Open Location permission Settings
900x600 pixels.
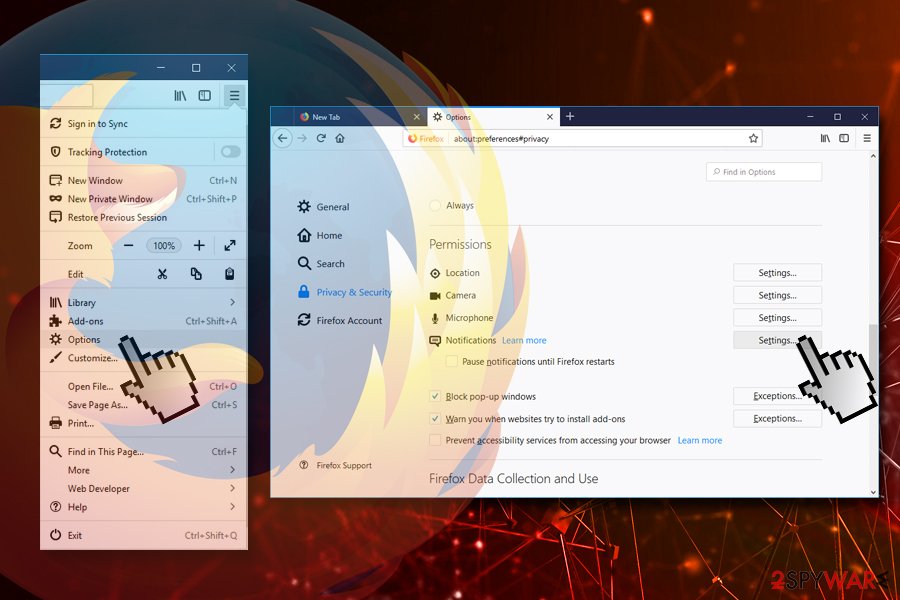click(x=777, y=273)
